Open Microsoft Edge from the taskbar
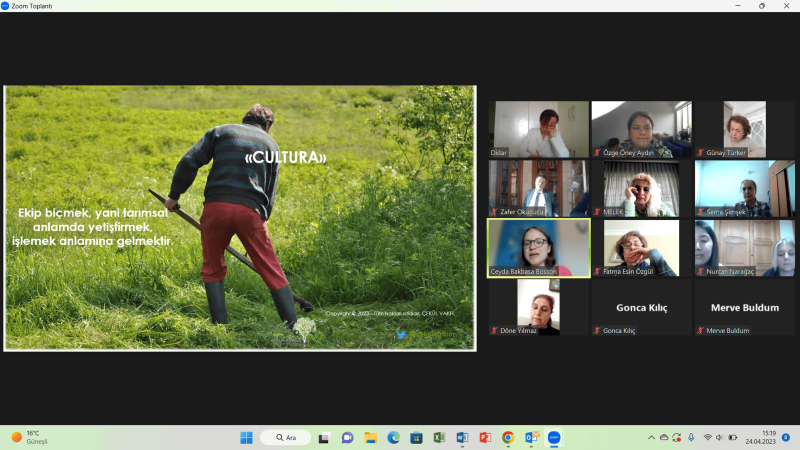800x450 pixels. [x=393, y=438]
